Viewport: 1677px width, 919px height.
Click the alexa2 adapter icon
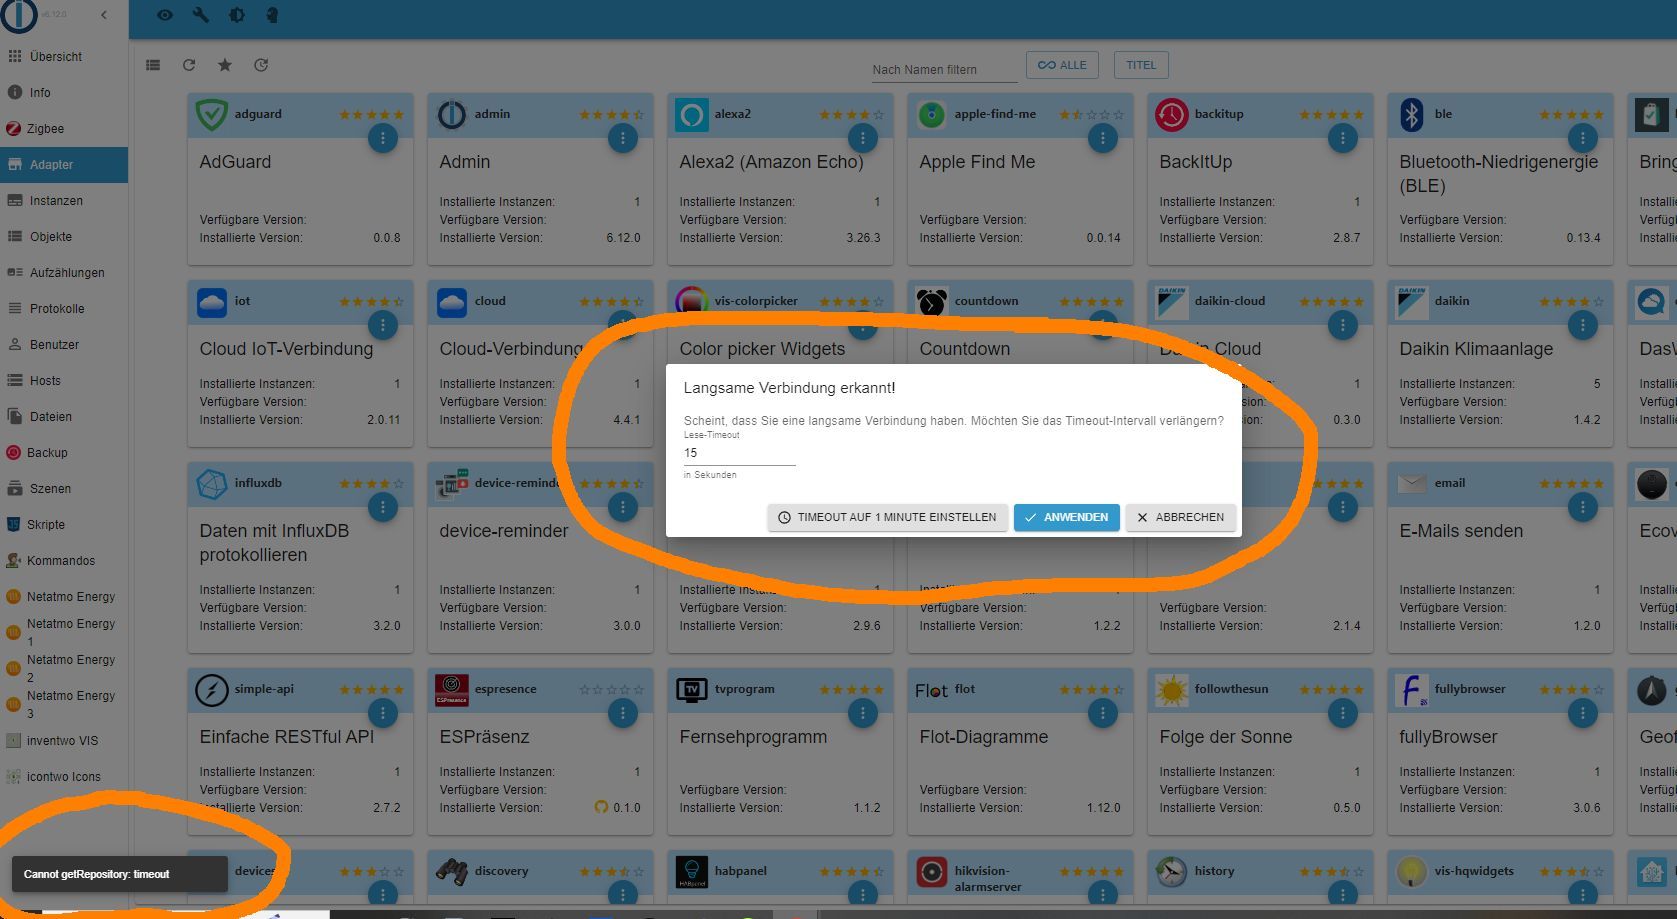tap(691, 115)
